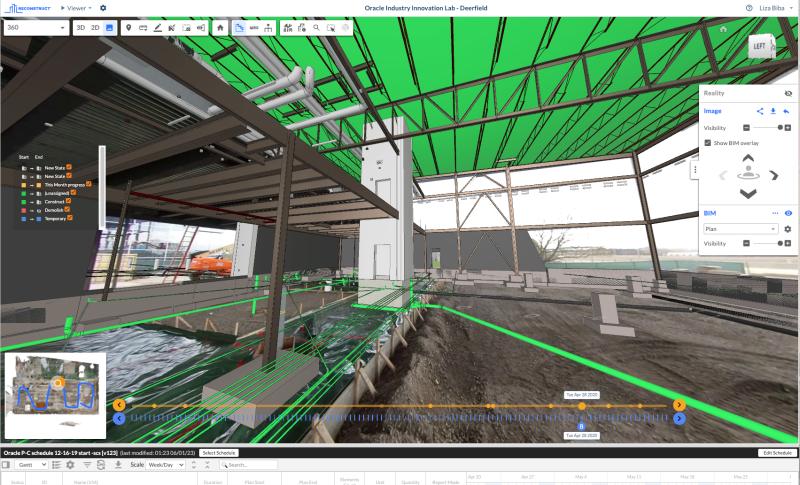
Task: Toggle This Month progress legend checkbox
Action: coord(89,184)
